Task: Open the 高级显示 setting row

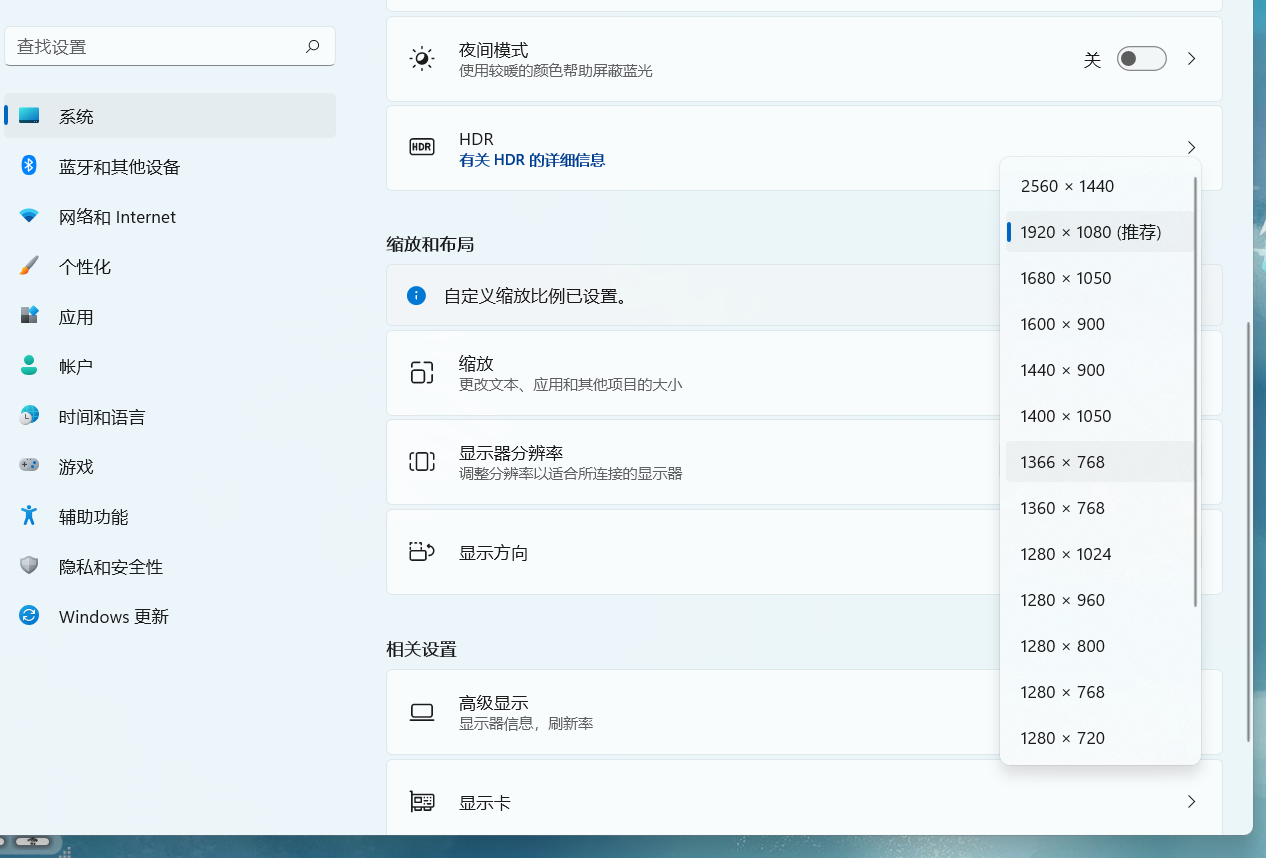Action: tap(804, 712)
